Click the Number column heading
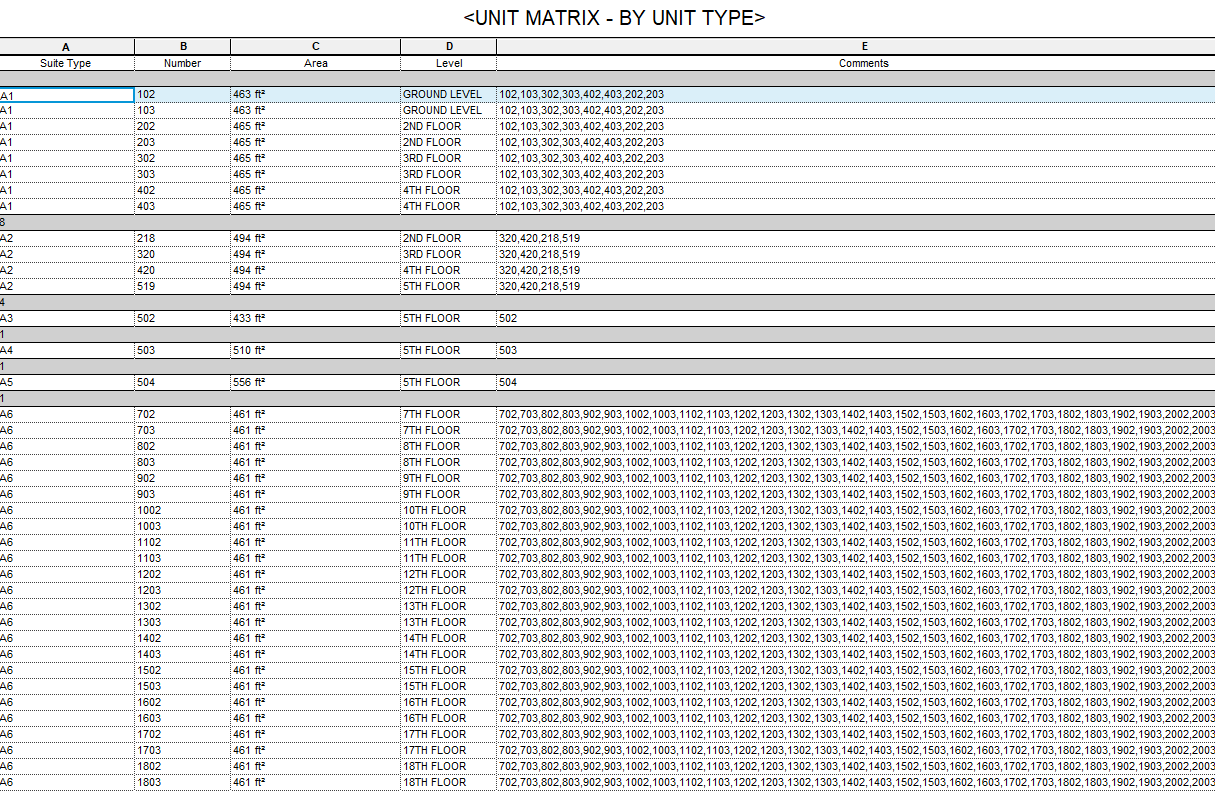Image resolution: width=1215 pixels, height=791 pixels. pyautogui.click(x=183, y=63)
